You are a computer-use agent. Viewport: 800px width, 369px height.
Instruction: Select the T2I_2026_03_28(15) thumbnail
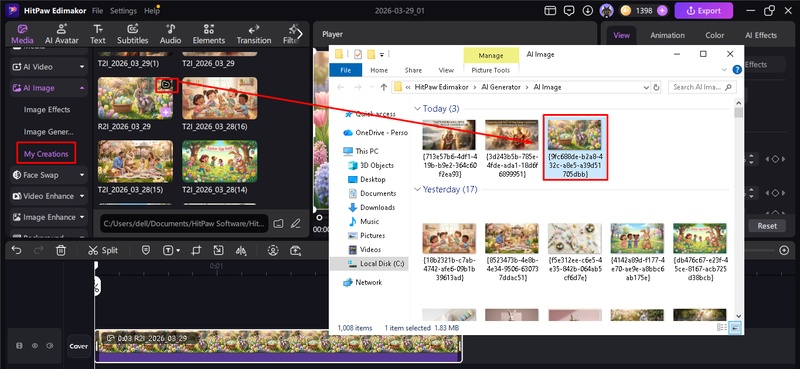(x=135, y=161)
